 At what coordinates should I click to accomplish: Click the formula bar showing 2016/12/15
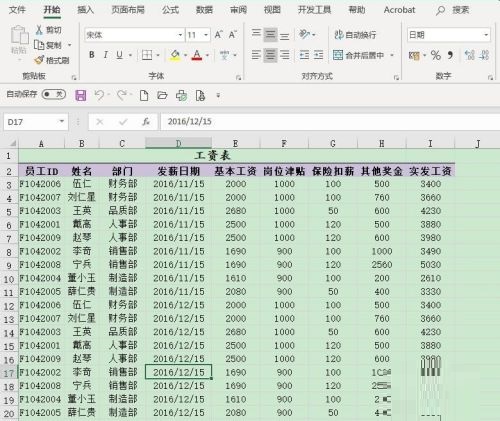(330, 122)
